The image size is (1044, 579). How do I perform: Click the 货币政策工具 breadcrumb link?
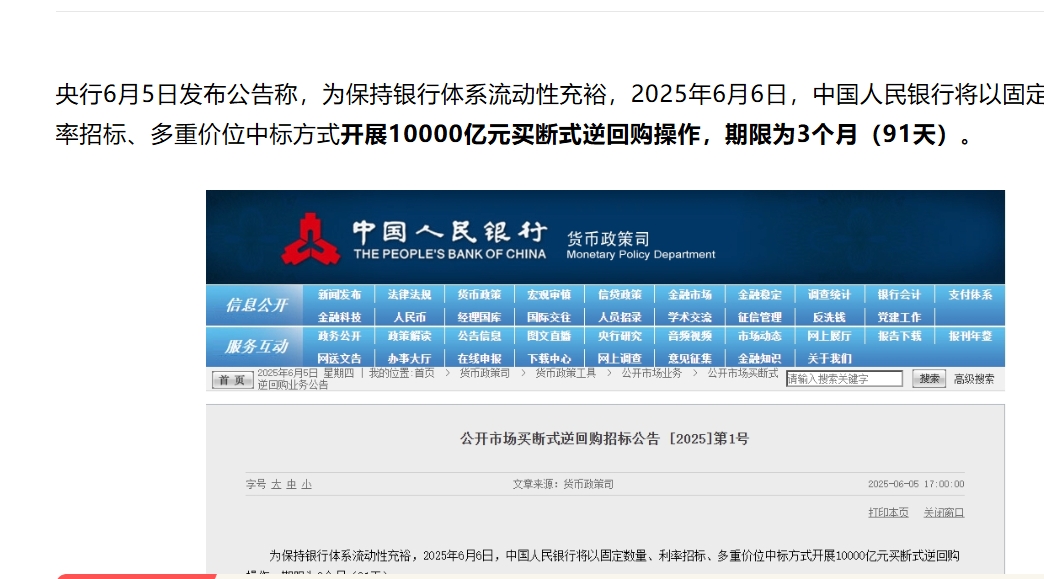click(566, 373)
